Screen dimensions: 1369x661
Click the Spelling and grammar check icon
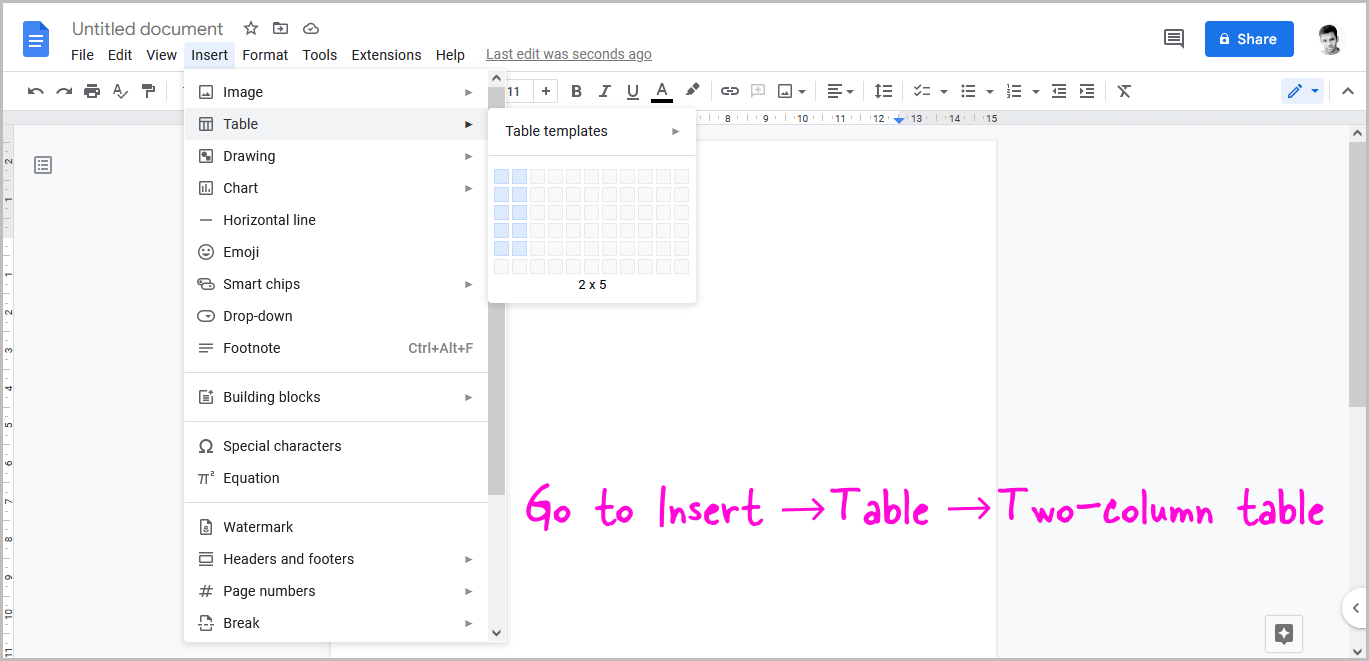[x=120, y=91]
